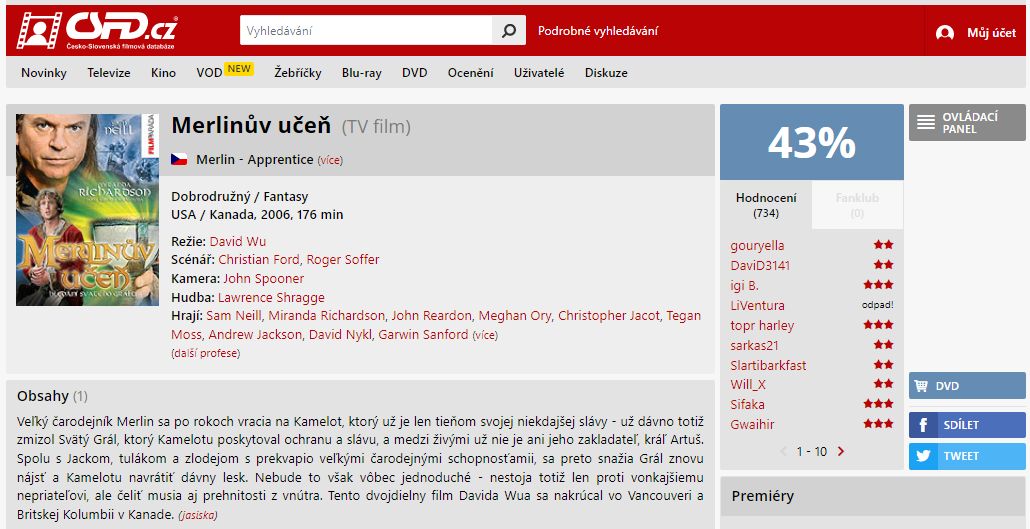Open user Will_X's profile
Screen dimensions: 1030x529
pyautogui.click(x=748, y=384)
